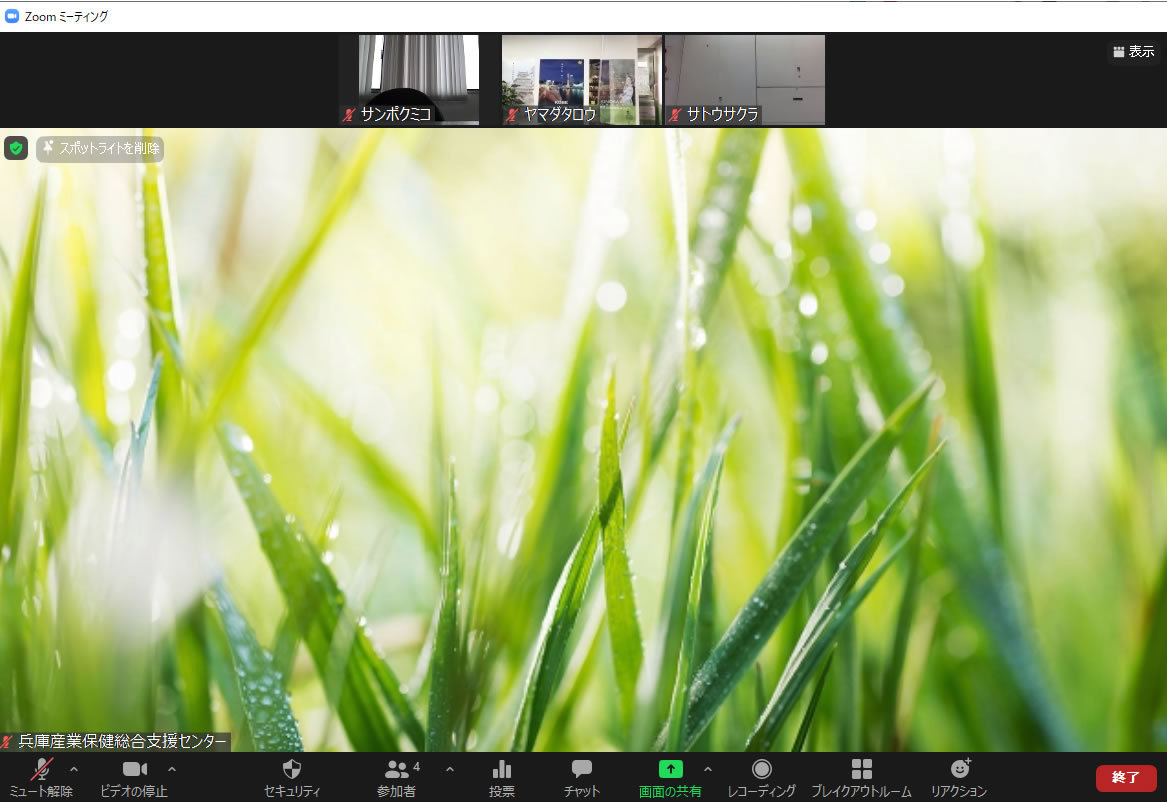
Task: Open the セキュリティ shield menu
Action: click(292, 778)
